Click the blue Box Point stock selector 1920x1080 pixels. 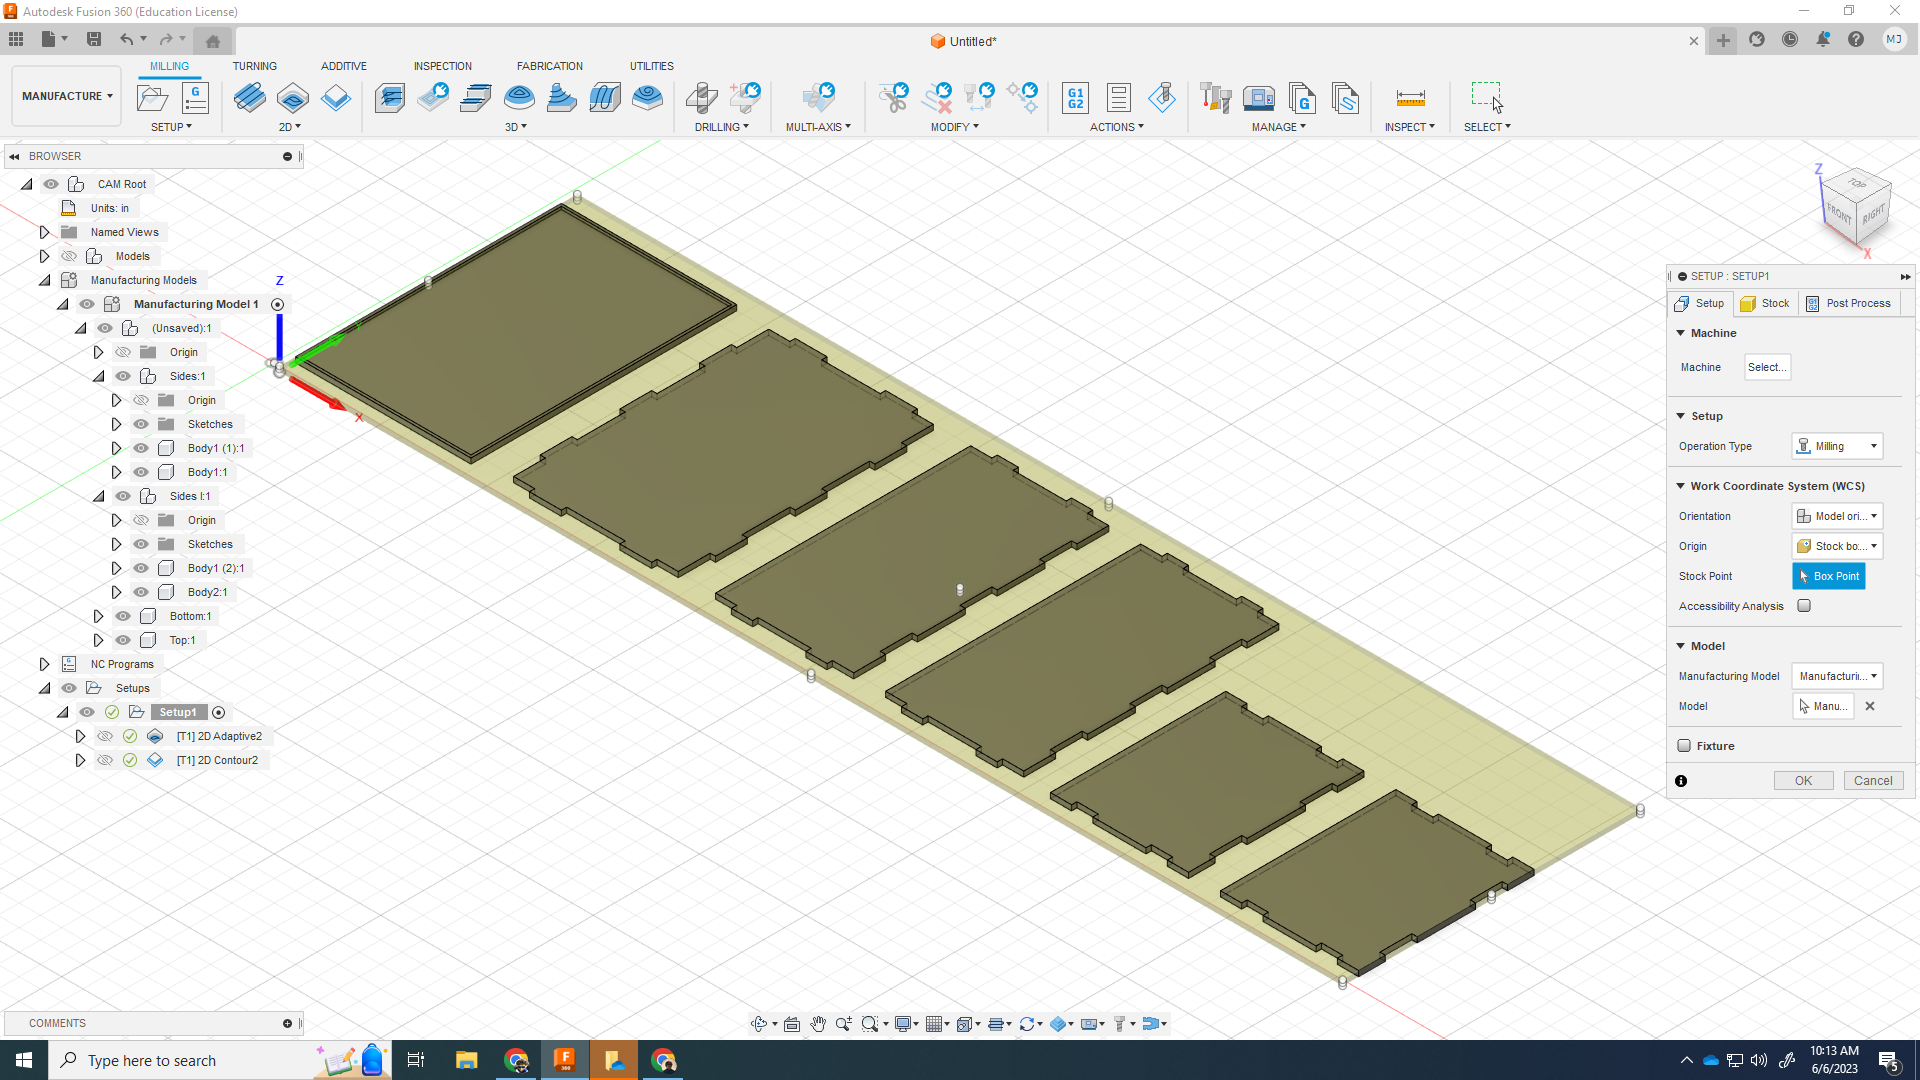(x=1828, y=576)
